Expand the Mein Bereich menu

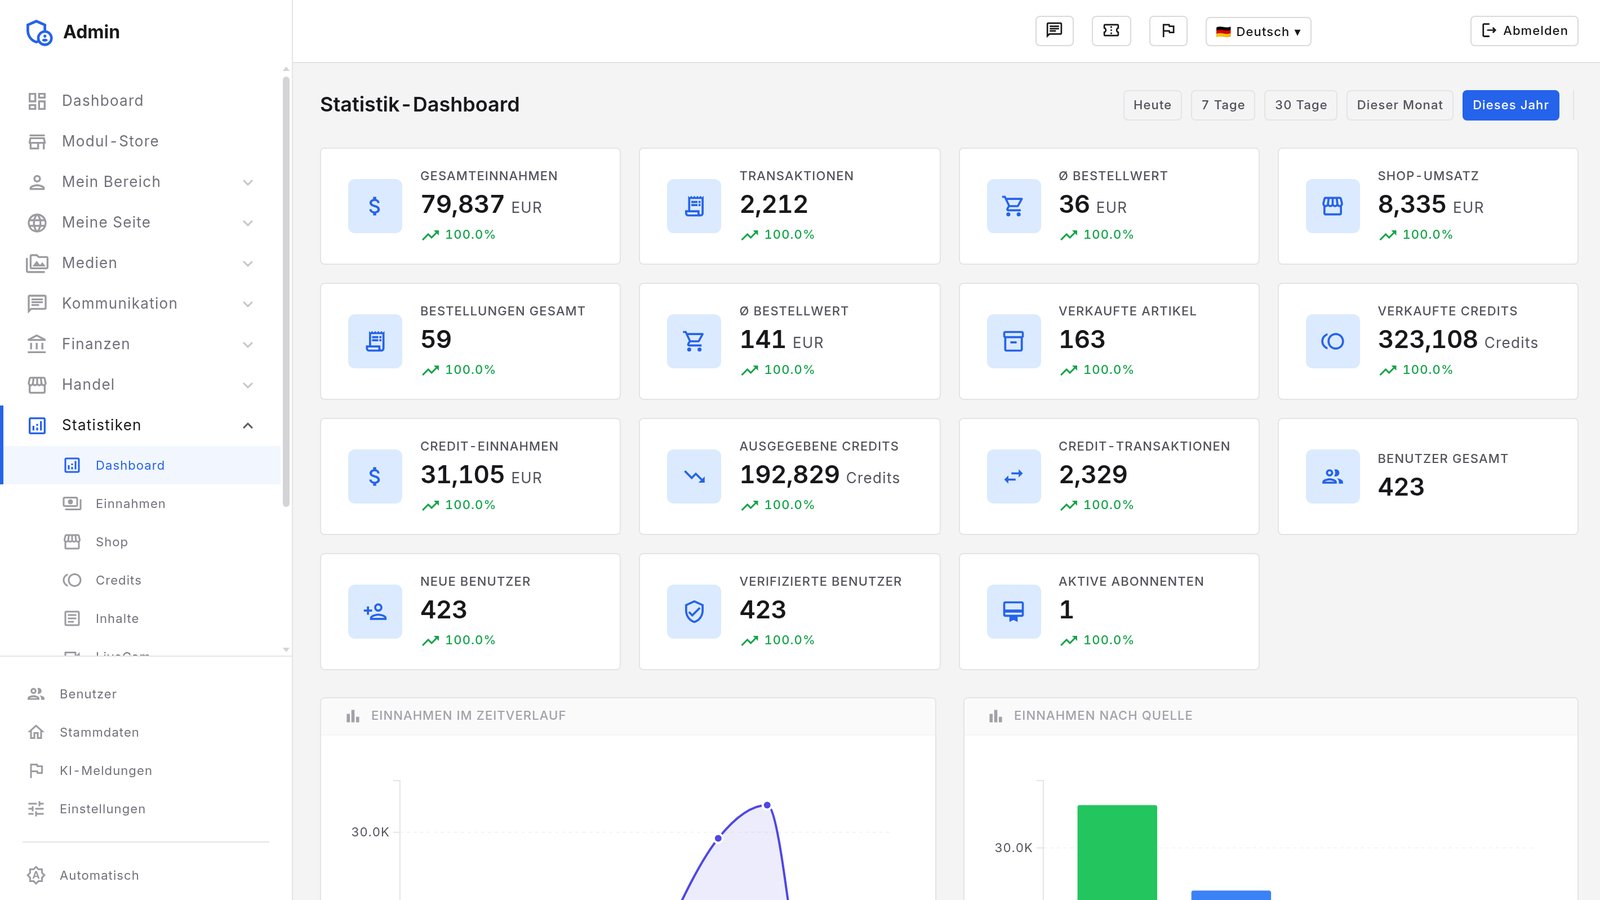click(141, 182)
